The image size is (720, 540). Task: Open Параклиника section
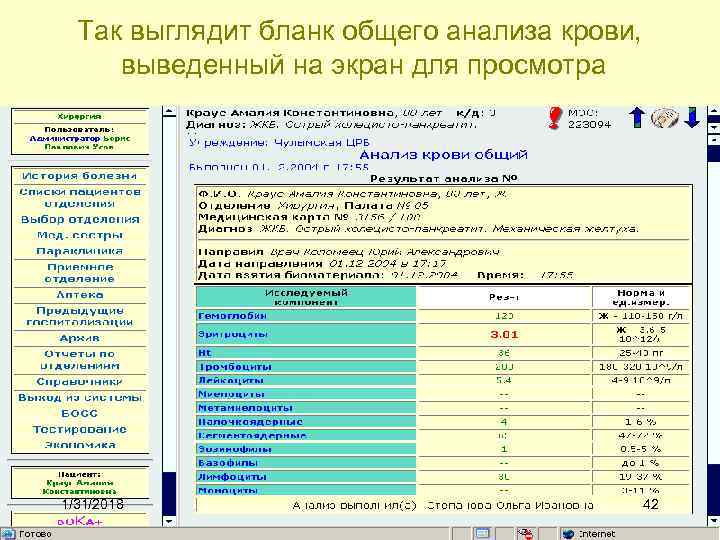[x=79, y=251]
